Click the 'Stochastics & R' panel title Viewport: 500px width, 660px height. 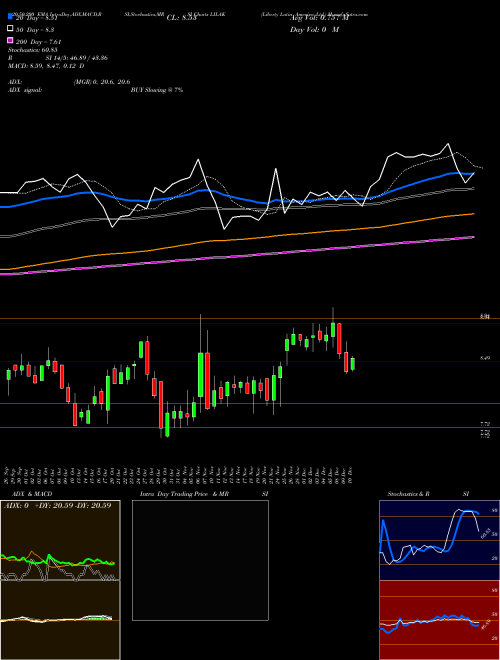pyautogui.click(x=408, y=494)
